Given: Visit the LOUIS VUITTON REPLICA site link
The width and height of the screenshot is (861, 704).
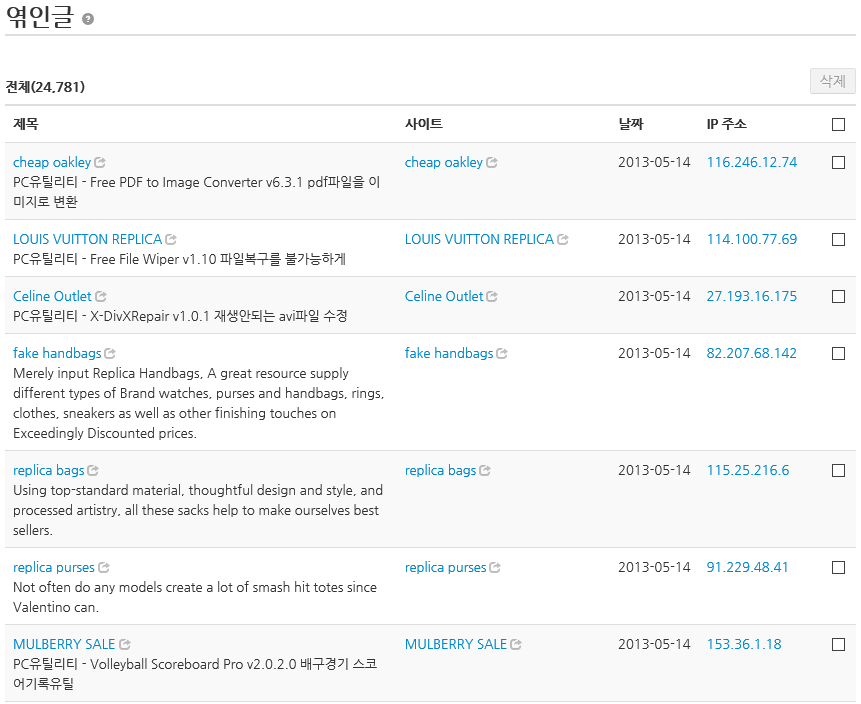Looking at the screenshot, I should tap(479, 239).
